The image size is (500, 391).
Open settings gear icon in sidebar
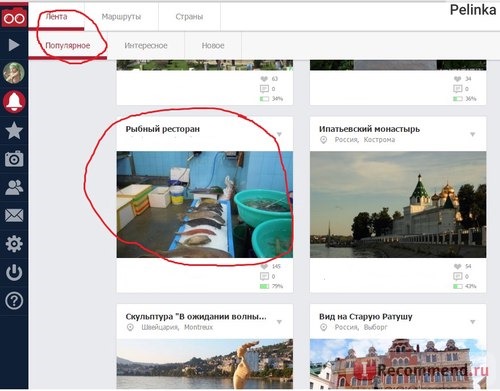[14, 244]
